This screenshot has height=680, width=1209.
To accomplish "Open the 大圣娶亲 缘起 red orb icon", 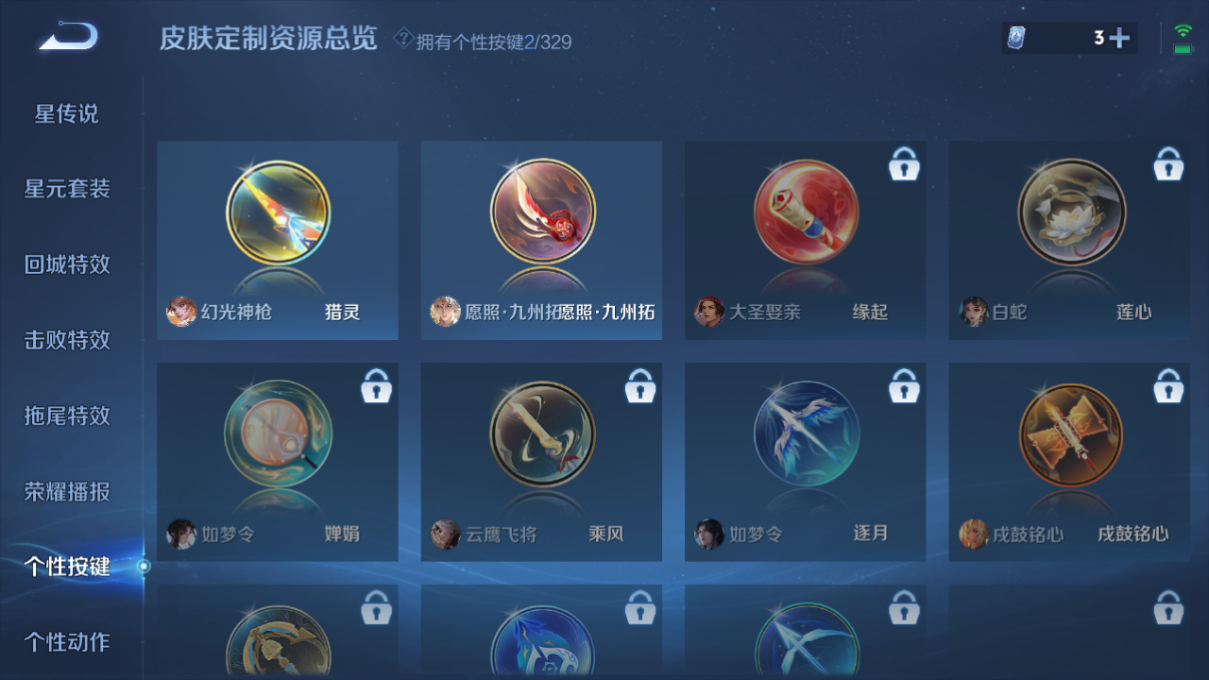I will click(x=806, y=213).
